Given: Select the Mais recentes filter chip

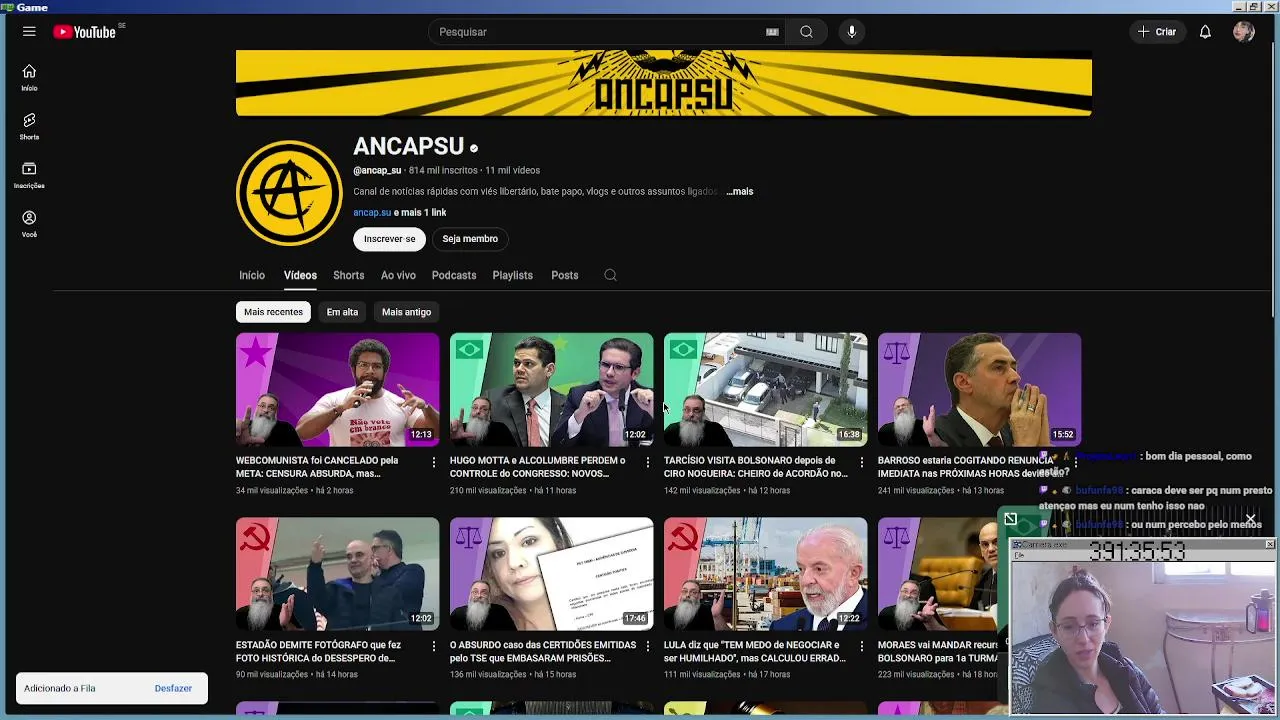Looking at the screenshot, I should 273,312.
